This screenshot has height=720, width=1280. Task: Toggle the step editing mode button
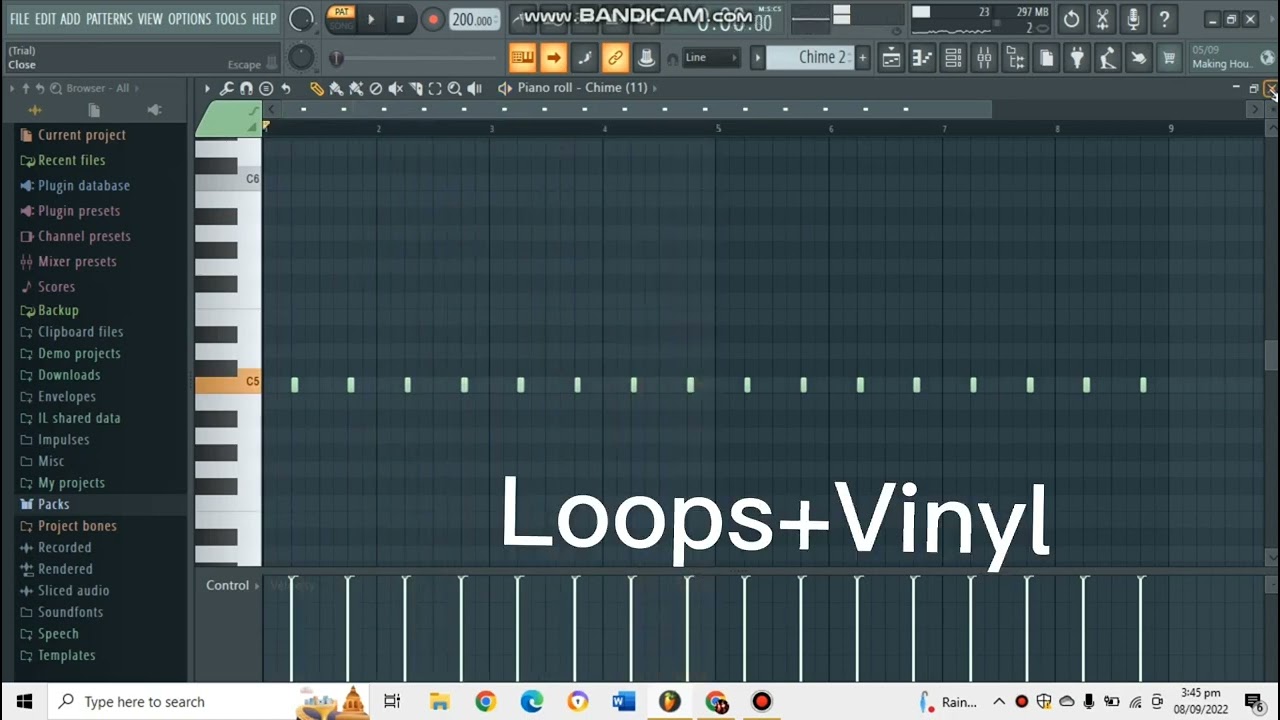pos(584,58)
